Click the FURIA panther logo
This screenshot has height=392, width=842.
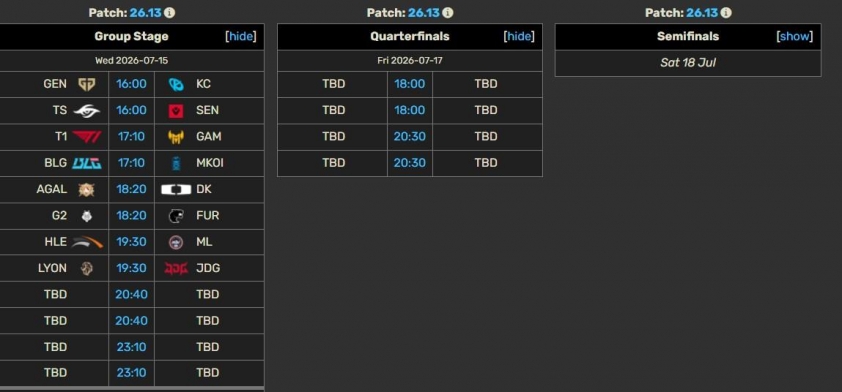coord(176,216)
